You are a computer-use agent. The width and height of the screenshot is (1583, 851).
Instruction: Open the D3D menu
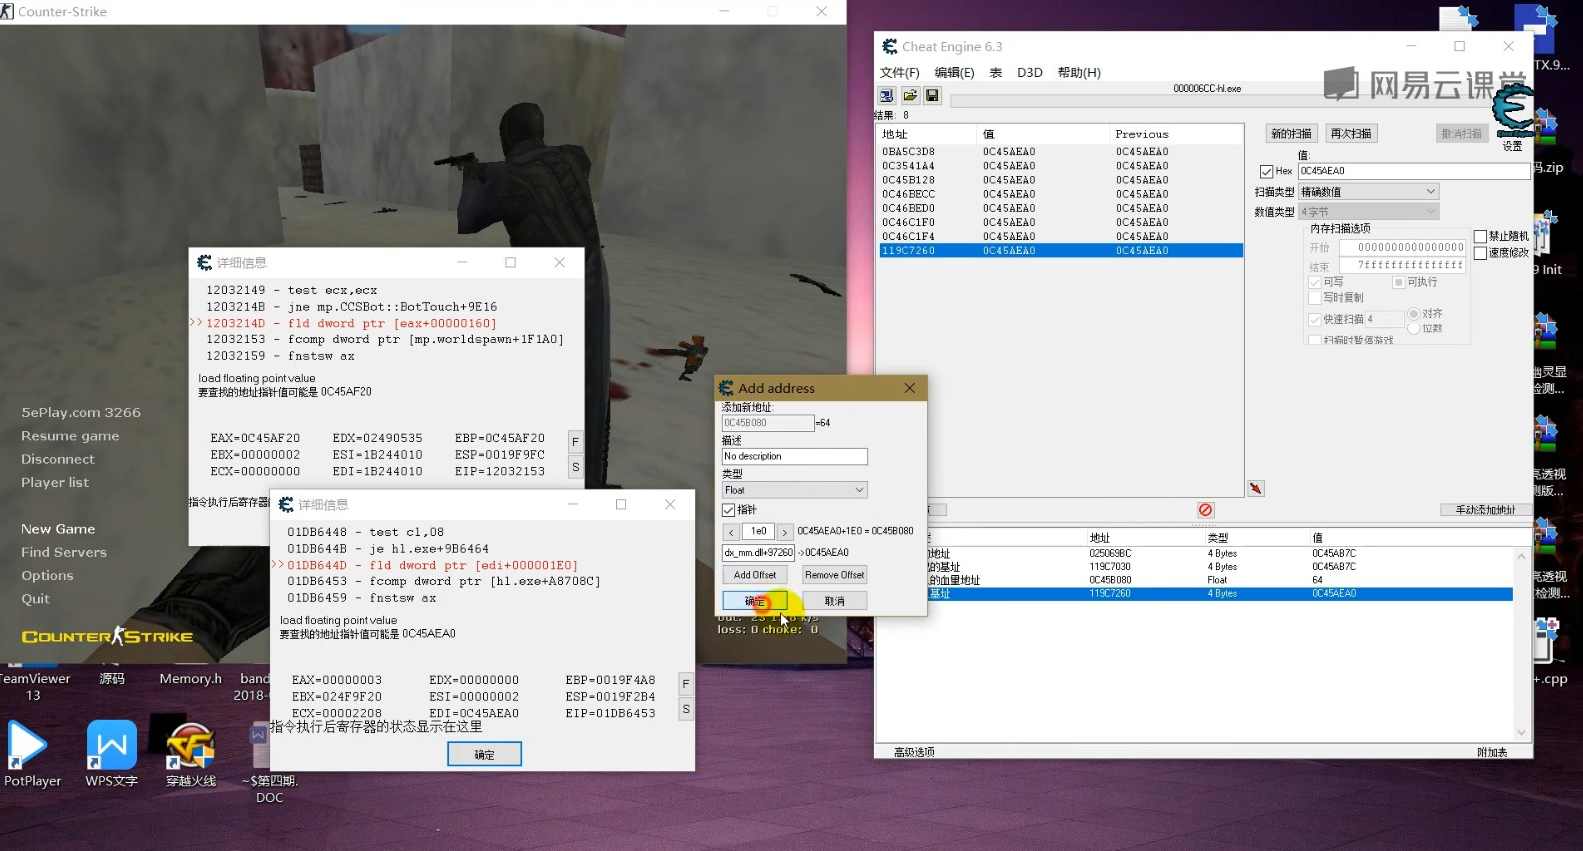click(1029, 73)
